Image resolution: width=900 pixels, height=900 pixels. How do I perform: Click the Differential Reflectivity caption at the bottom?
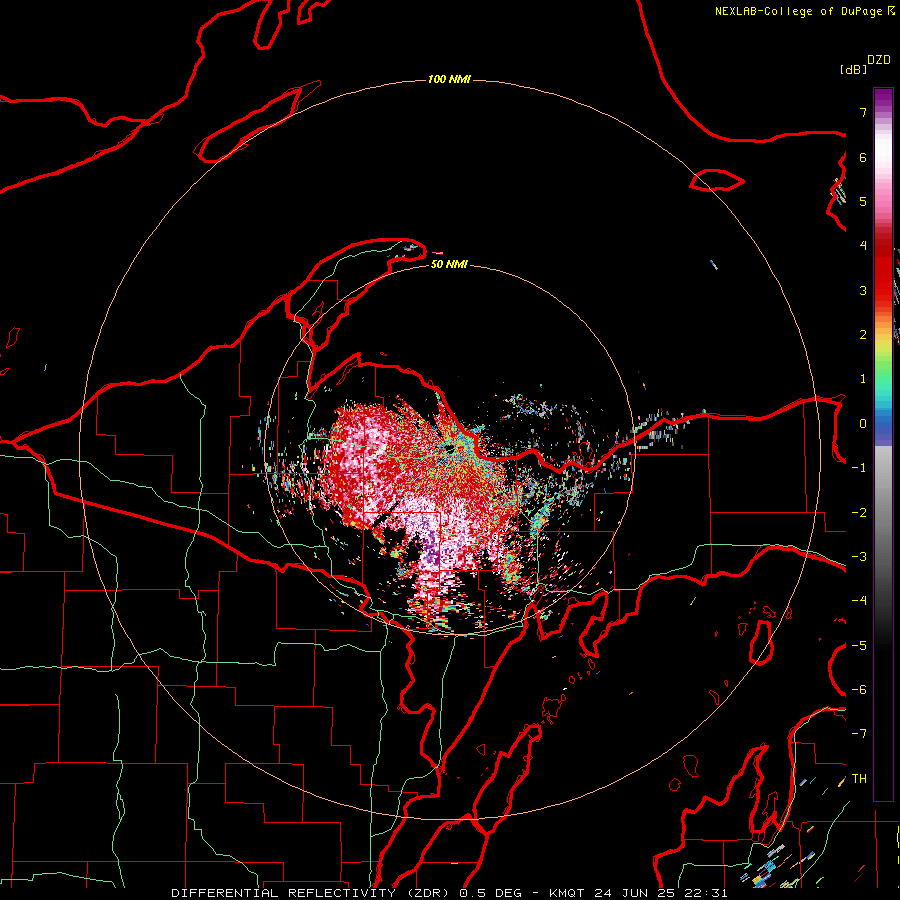tap(449, 893)
